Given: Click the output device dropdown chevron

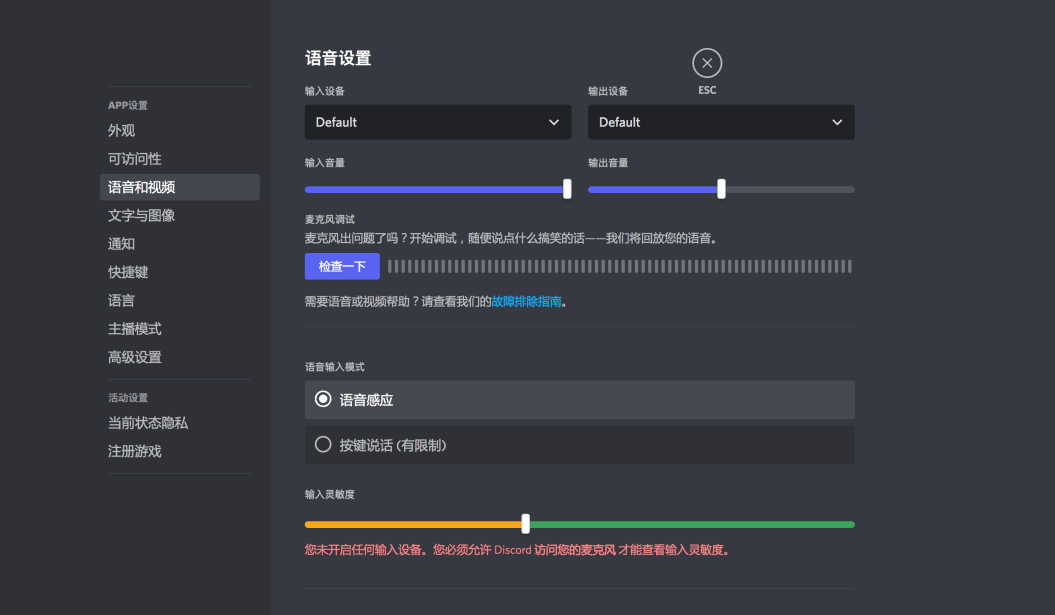Looking at the screenshot, I should click(837, 122).
